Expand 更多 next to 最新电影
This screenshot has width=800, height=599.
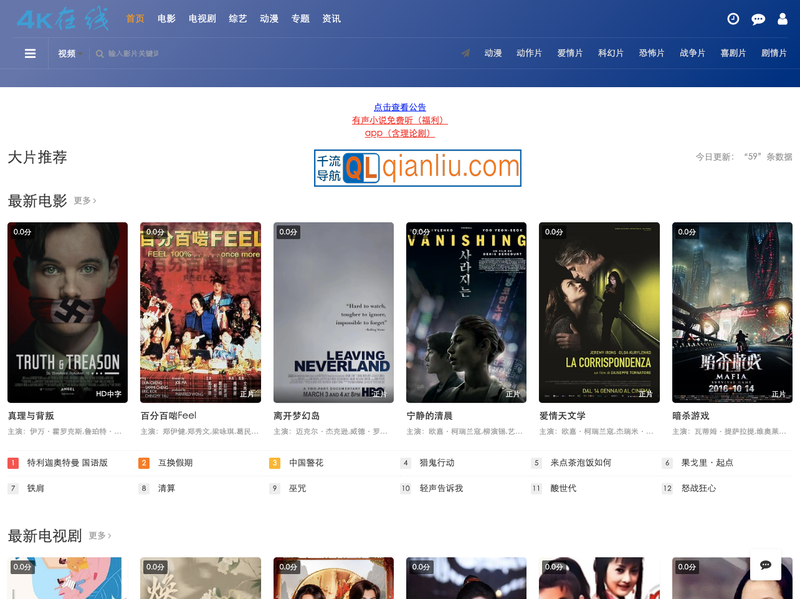84,201
